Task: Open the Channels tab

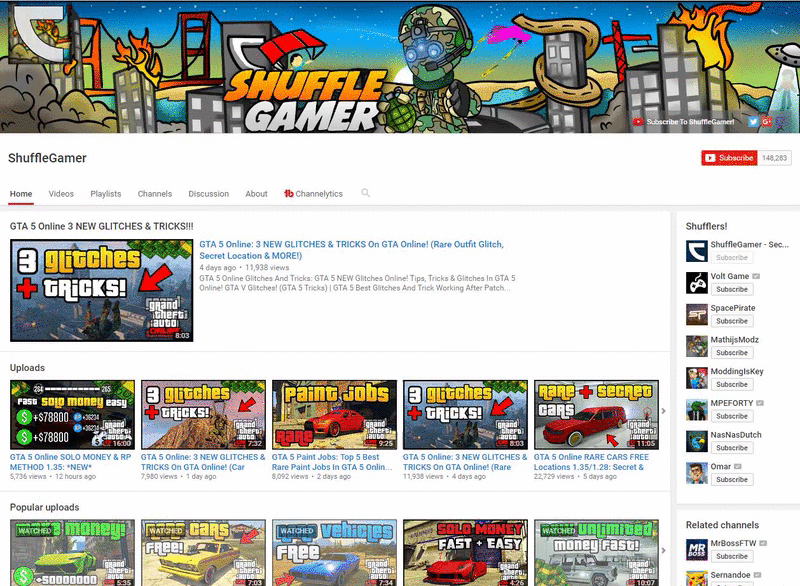Action: tap(155, 194)
